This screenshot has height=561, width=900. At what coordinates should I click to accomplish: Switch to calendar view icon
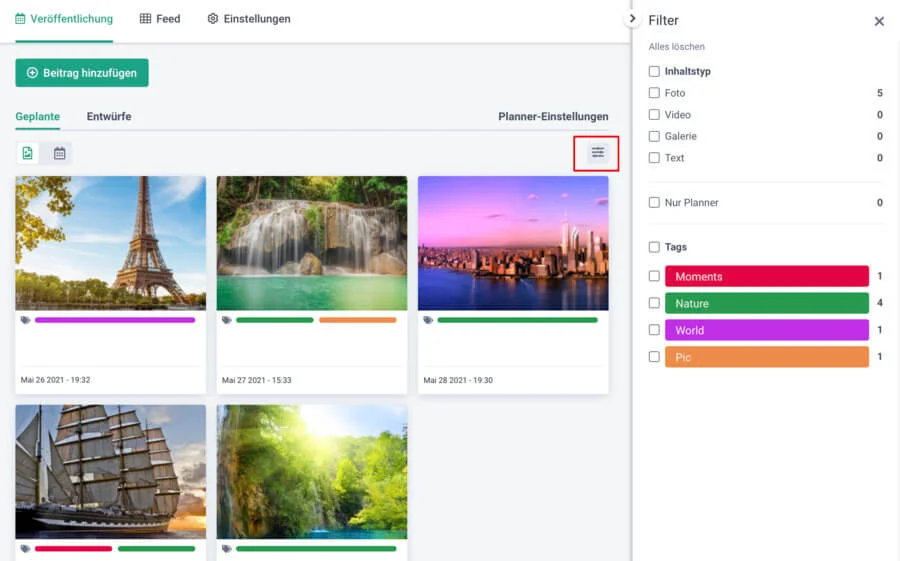pyautogui.click(x=60, y=153)
